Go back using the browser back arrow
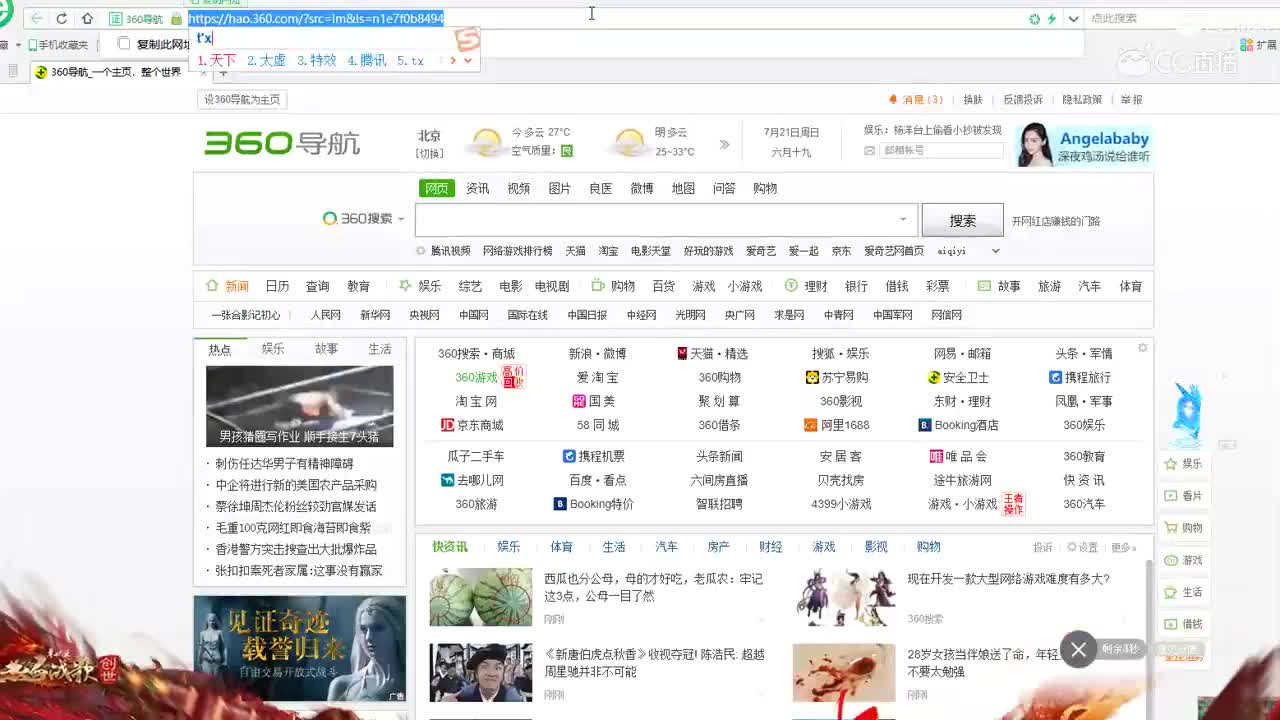Screen dimensions: 1280x720 tap(37, 18)
